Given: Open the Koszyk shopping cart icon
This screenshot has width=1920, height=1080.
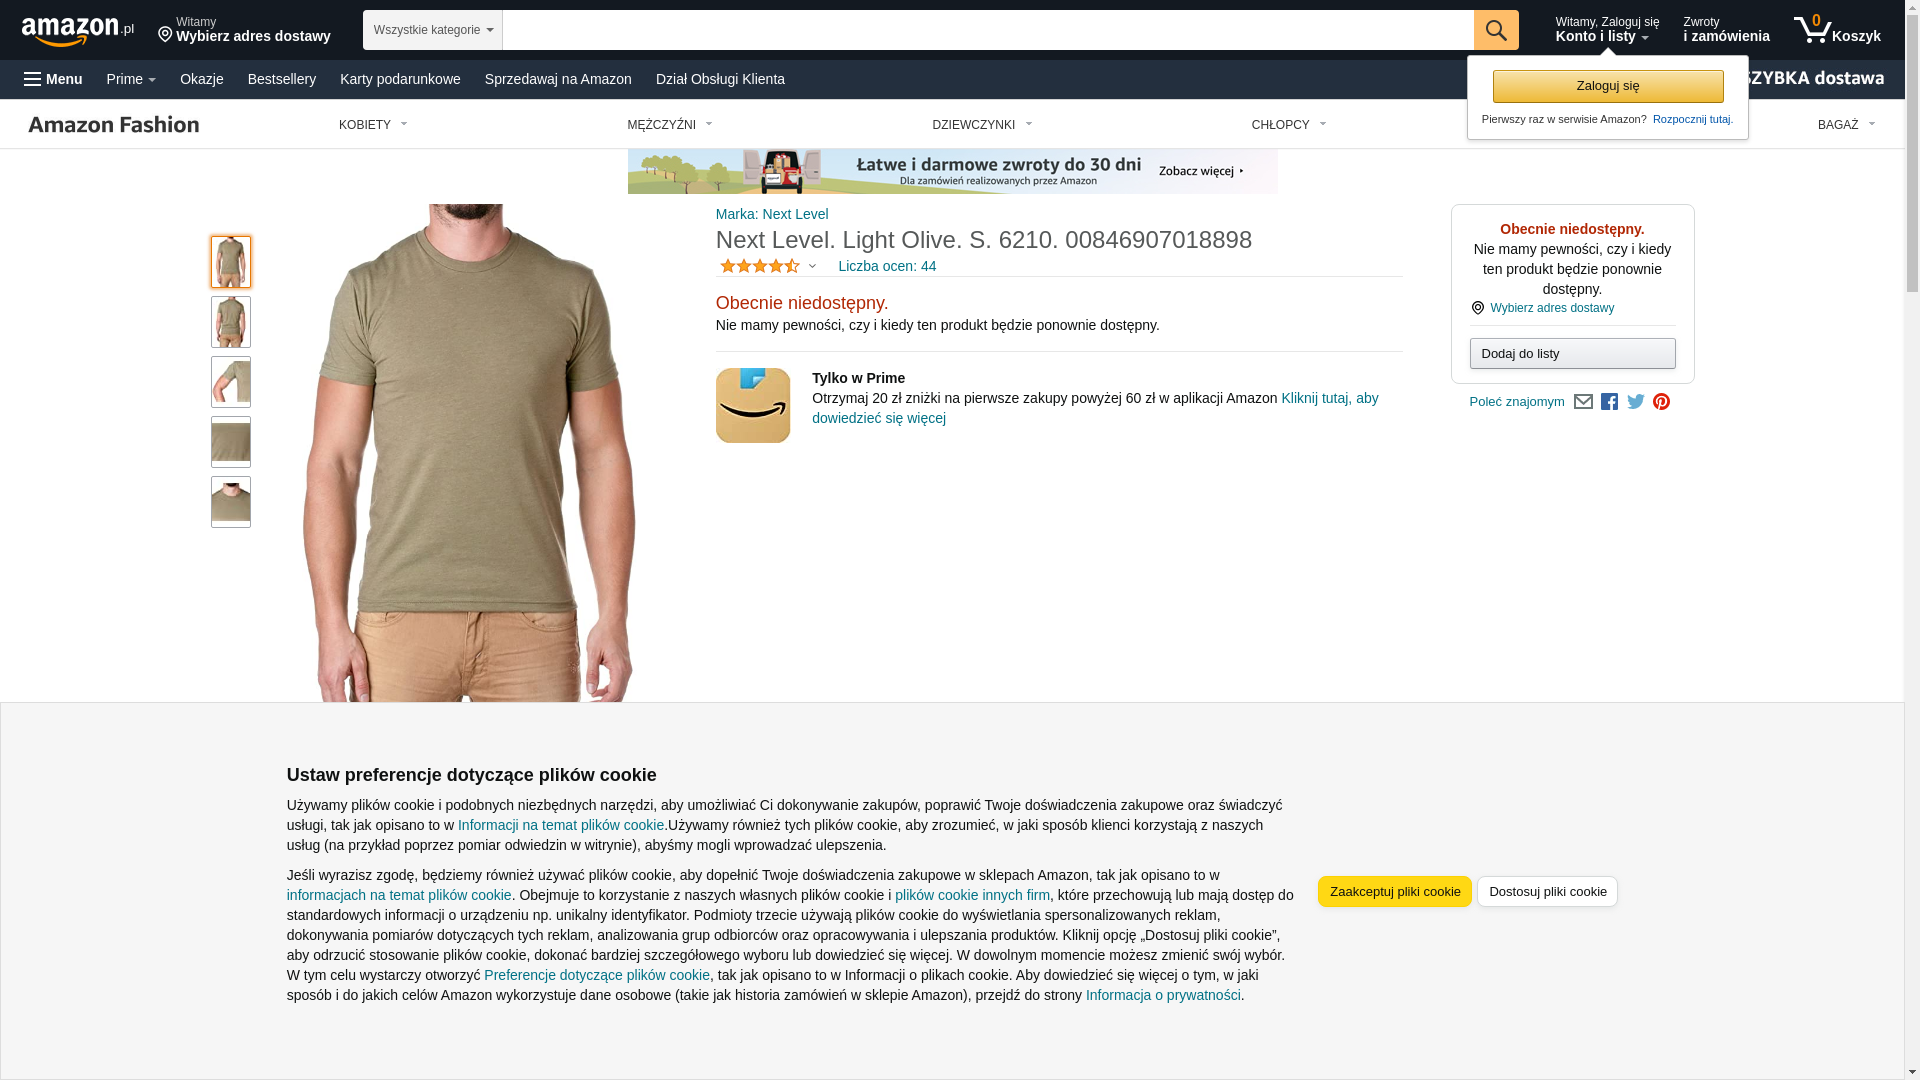Looking at the screenshot, I should click(1836, 30).
